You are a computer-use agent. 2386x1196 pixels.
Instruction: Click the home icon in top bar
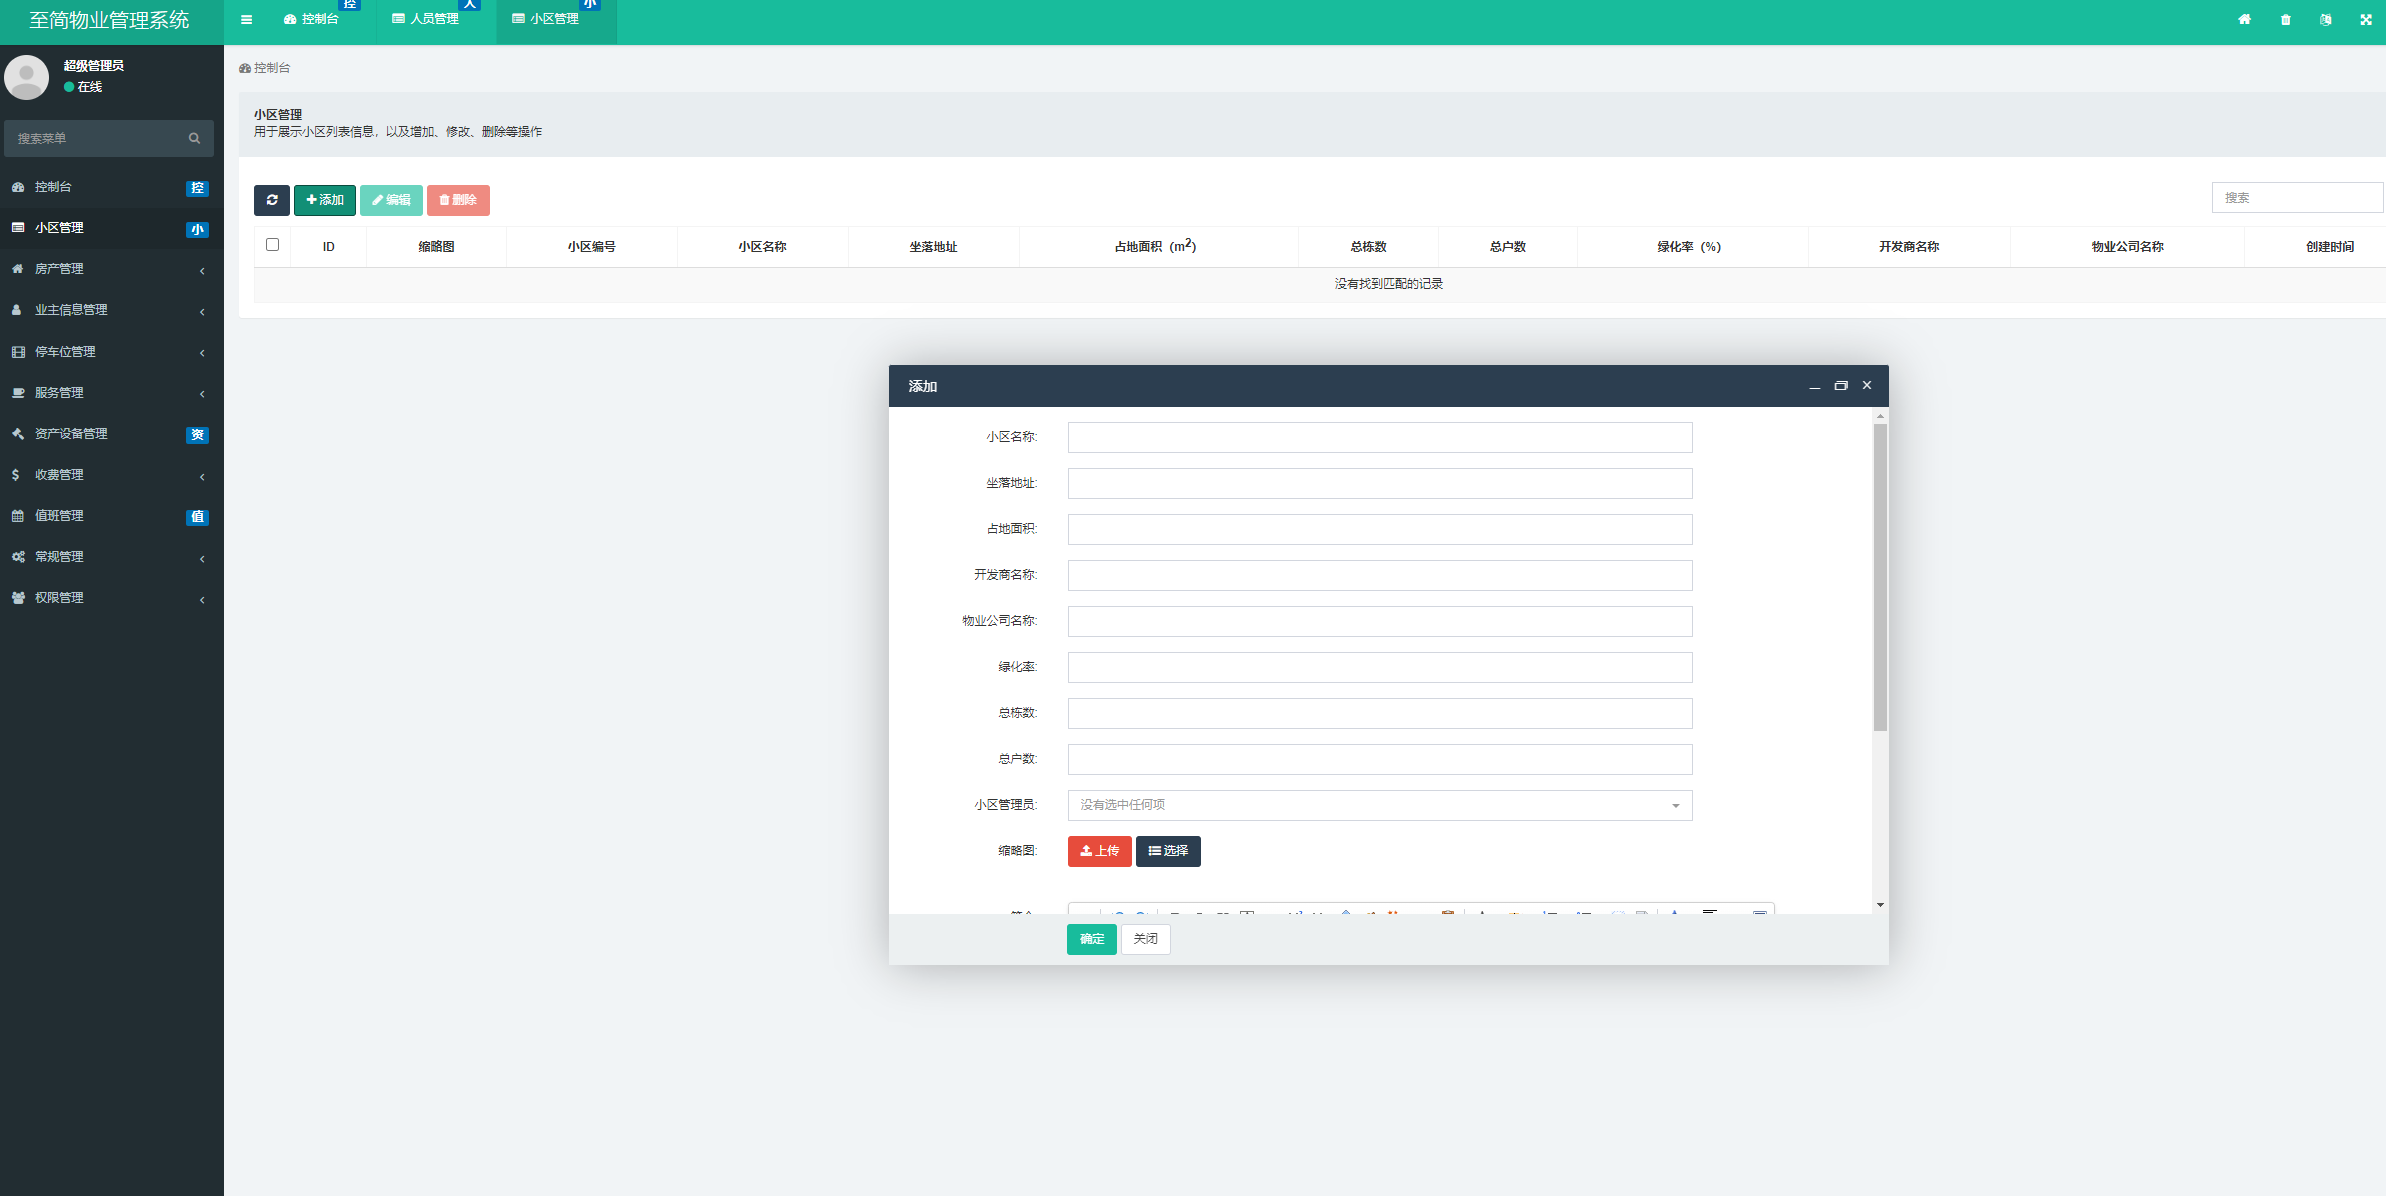tap(2245, 19)
